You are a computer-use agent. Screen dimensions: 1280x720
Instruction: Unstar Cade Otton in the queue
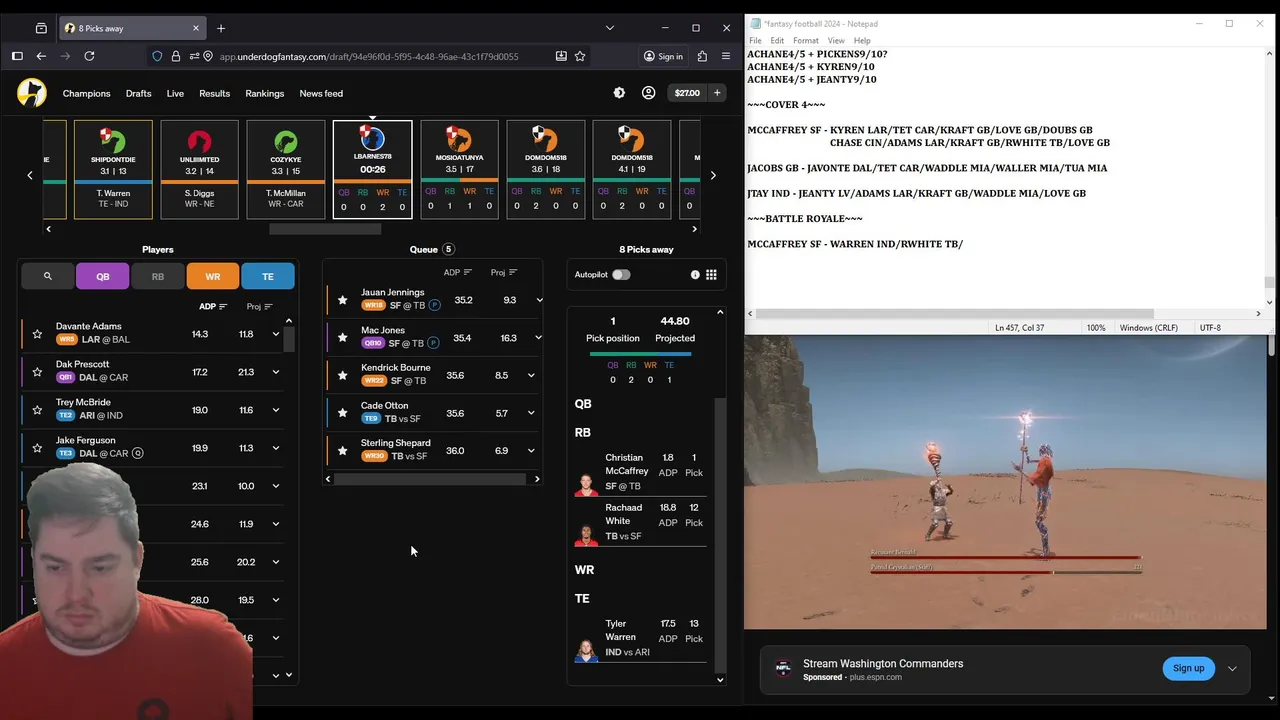click(x=342, y=413)
